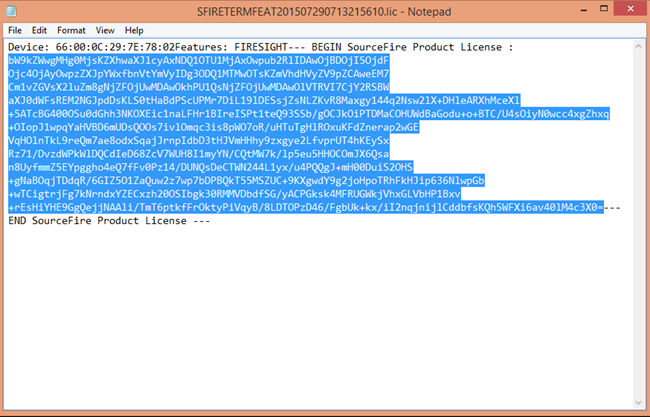Image resolution: width=650 pixels, height=417 pixels.
Task: Click the line starting with Ojc4OjAyOwpz
Action: click(x=199, y=74)
